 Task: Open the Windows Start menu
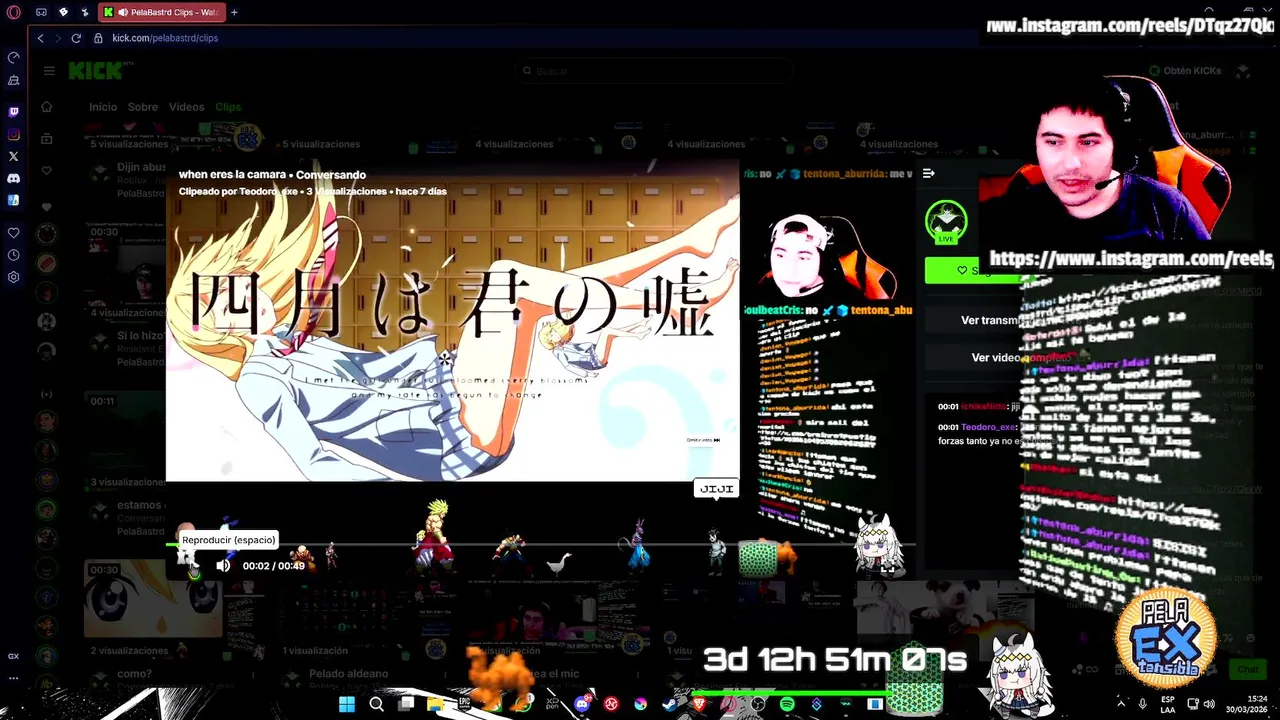[346, 704]
